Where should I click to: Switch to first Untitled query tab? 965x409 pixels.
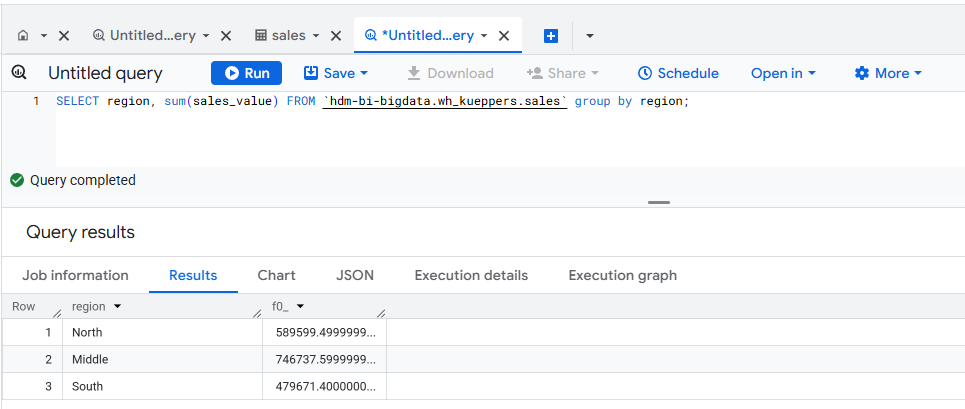click(144, 36)
